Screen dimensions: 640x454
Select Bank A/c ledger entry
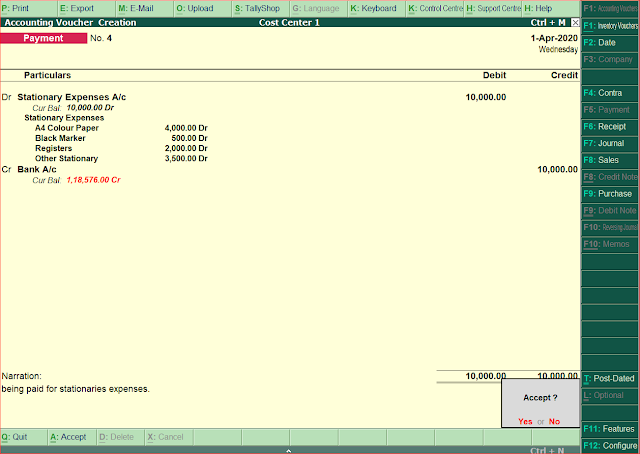click(37, 169)
